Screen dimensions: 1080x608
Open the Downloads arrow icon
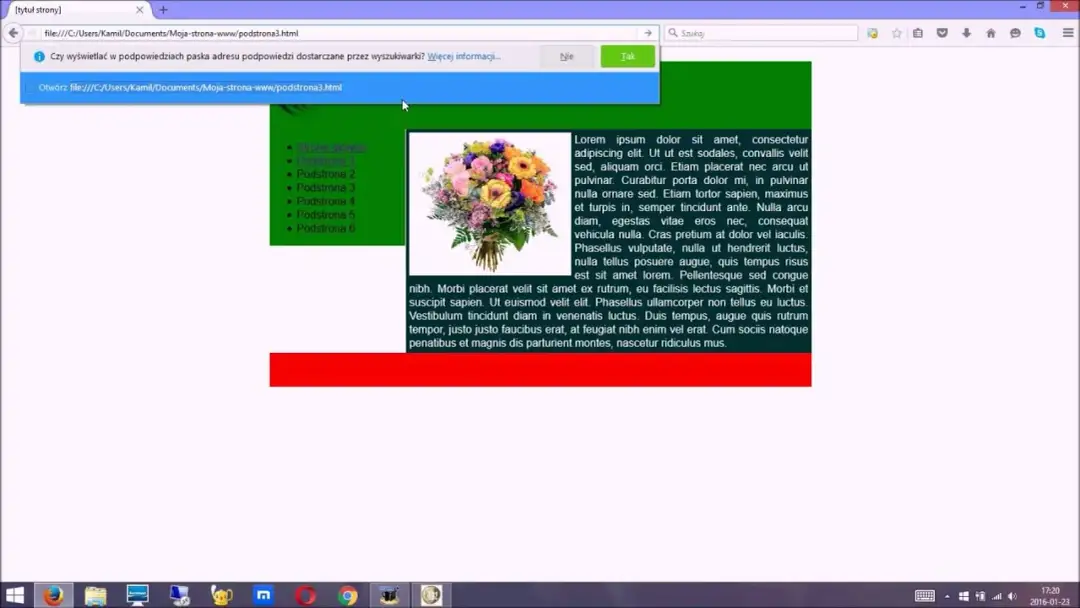pos(966,33)
